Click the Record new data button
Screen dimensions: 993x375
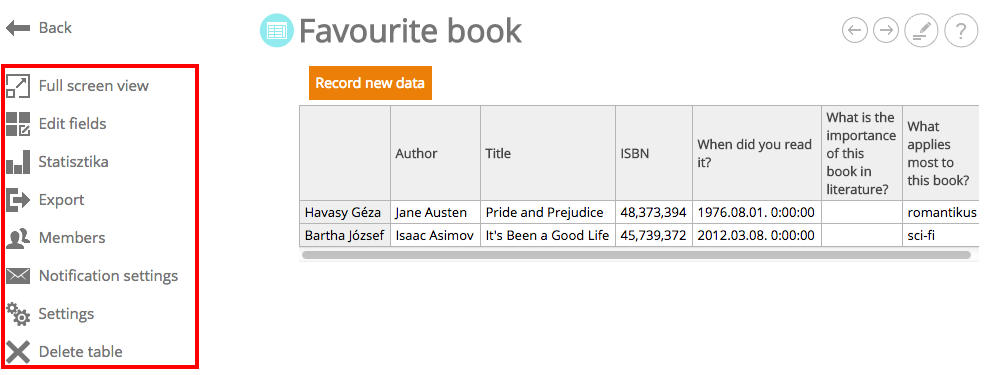click(x=370, y=83)
